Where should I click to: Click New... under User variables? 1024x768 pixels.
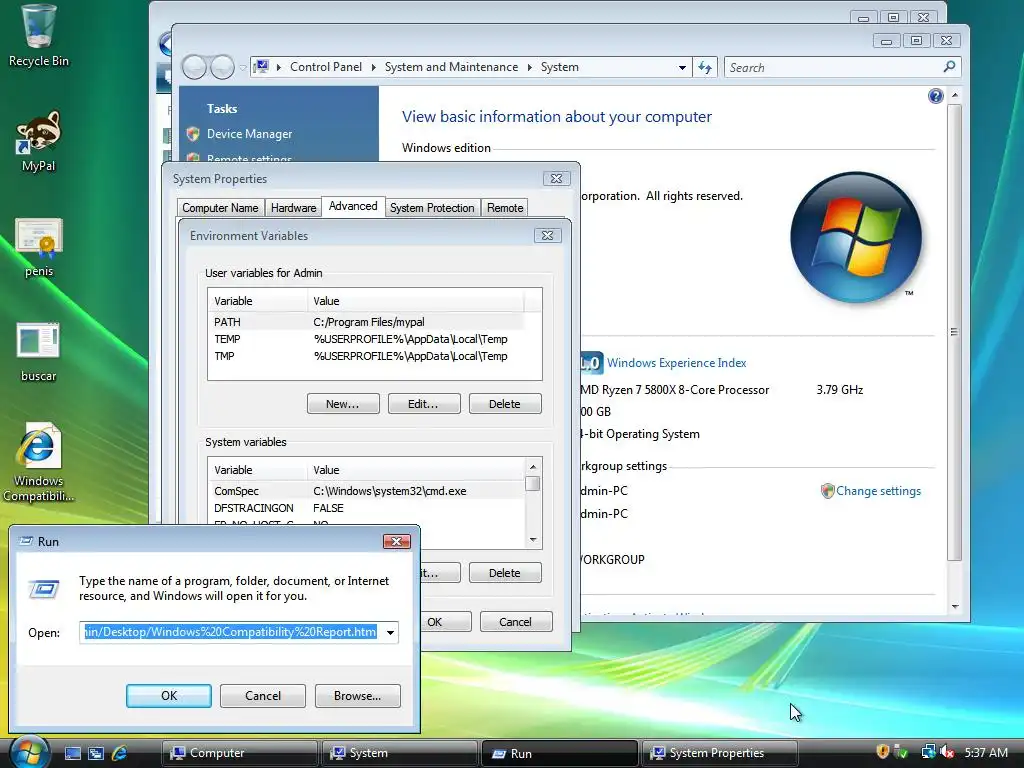[343, 404]
